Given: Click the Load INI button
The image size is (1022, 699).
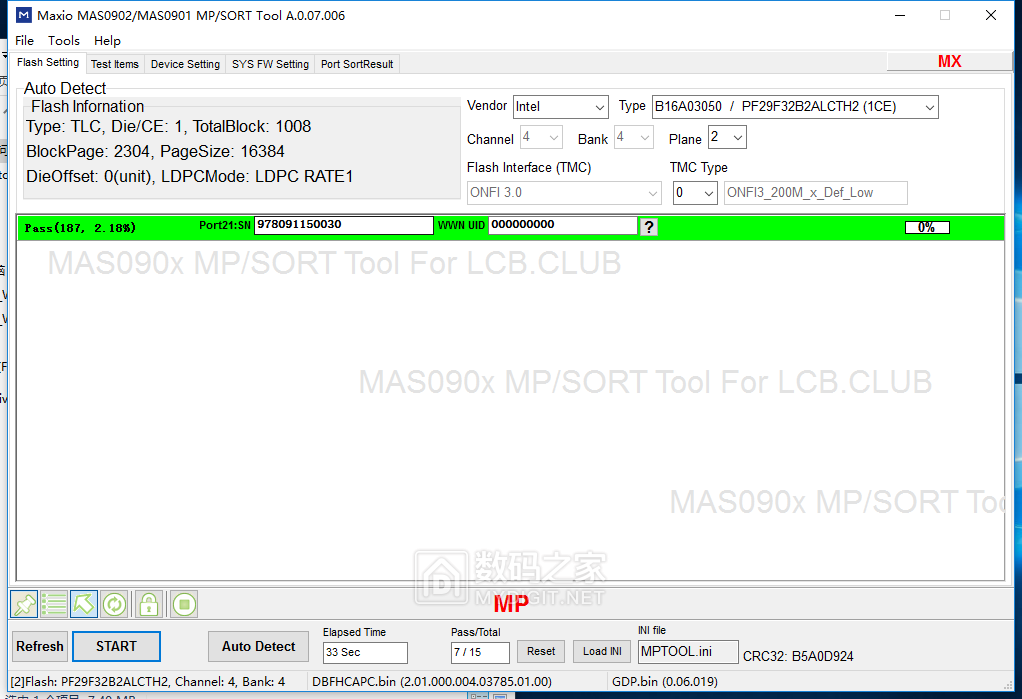Looking at the screenshot, I should 602,651.
